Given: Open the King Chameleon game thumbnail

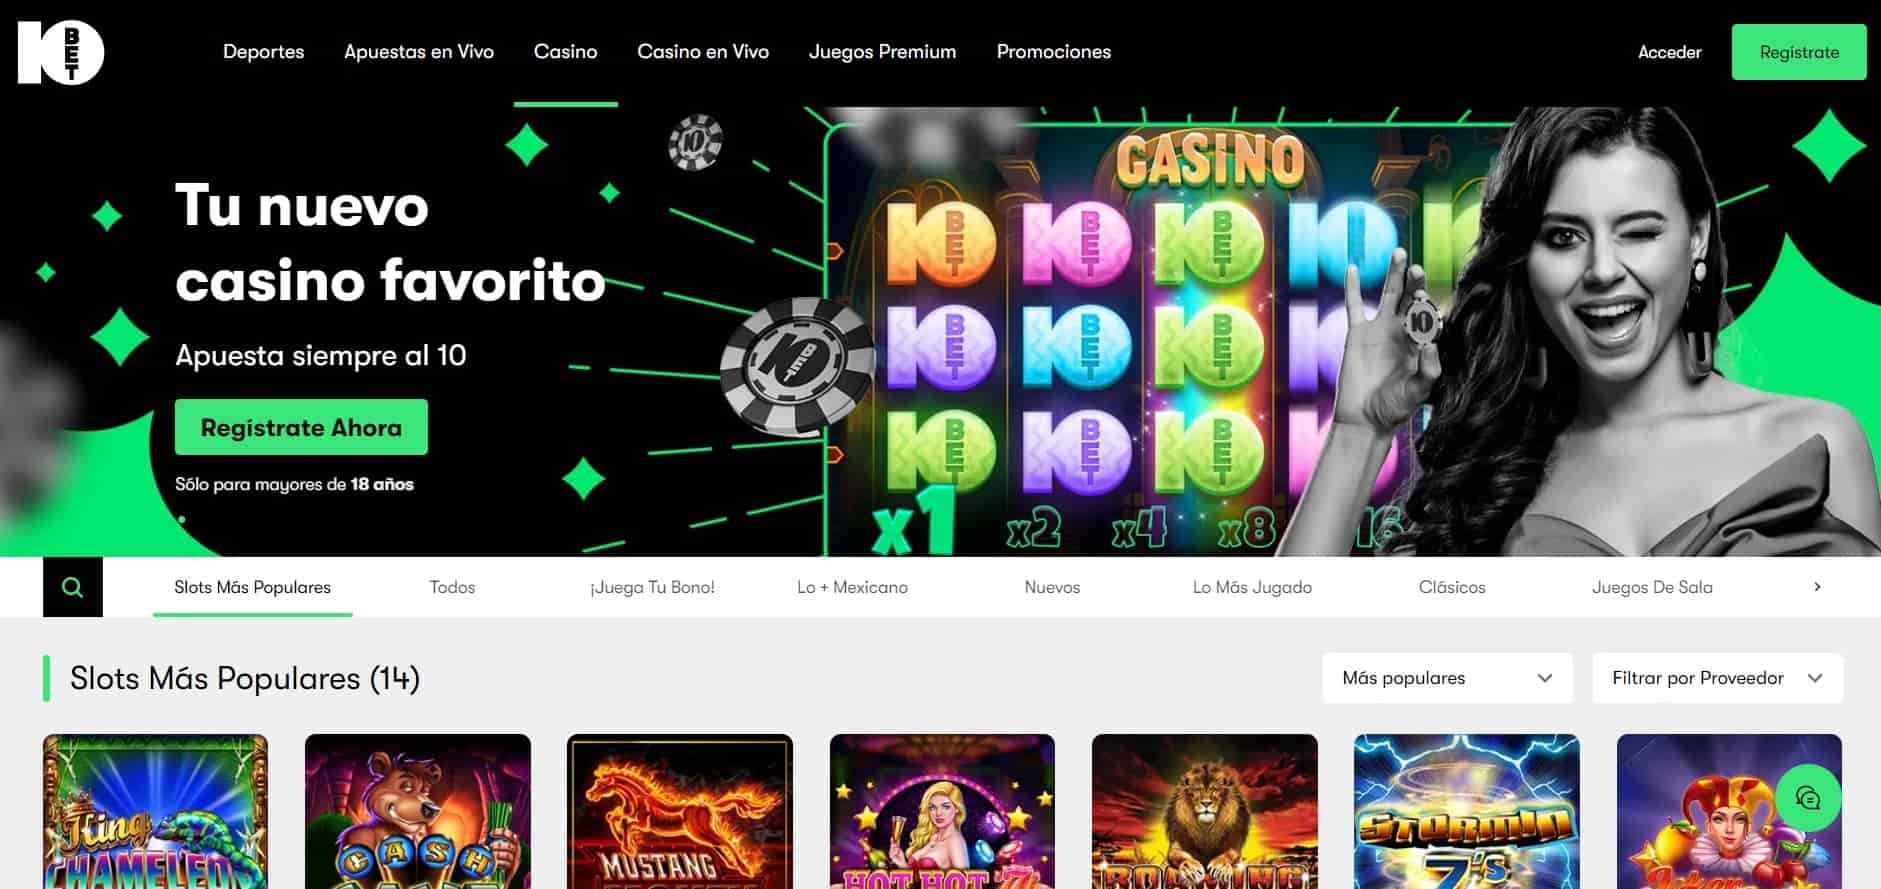Looking at the screenshot, I should [155, 811].
